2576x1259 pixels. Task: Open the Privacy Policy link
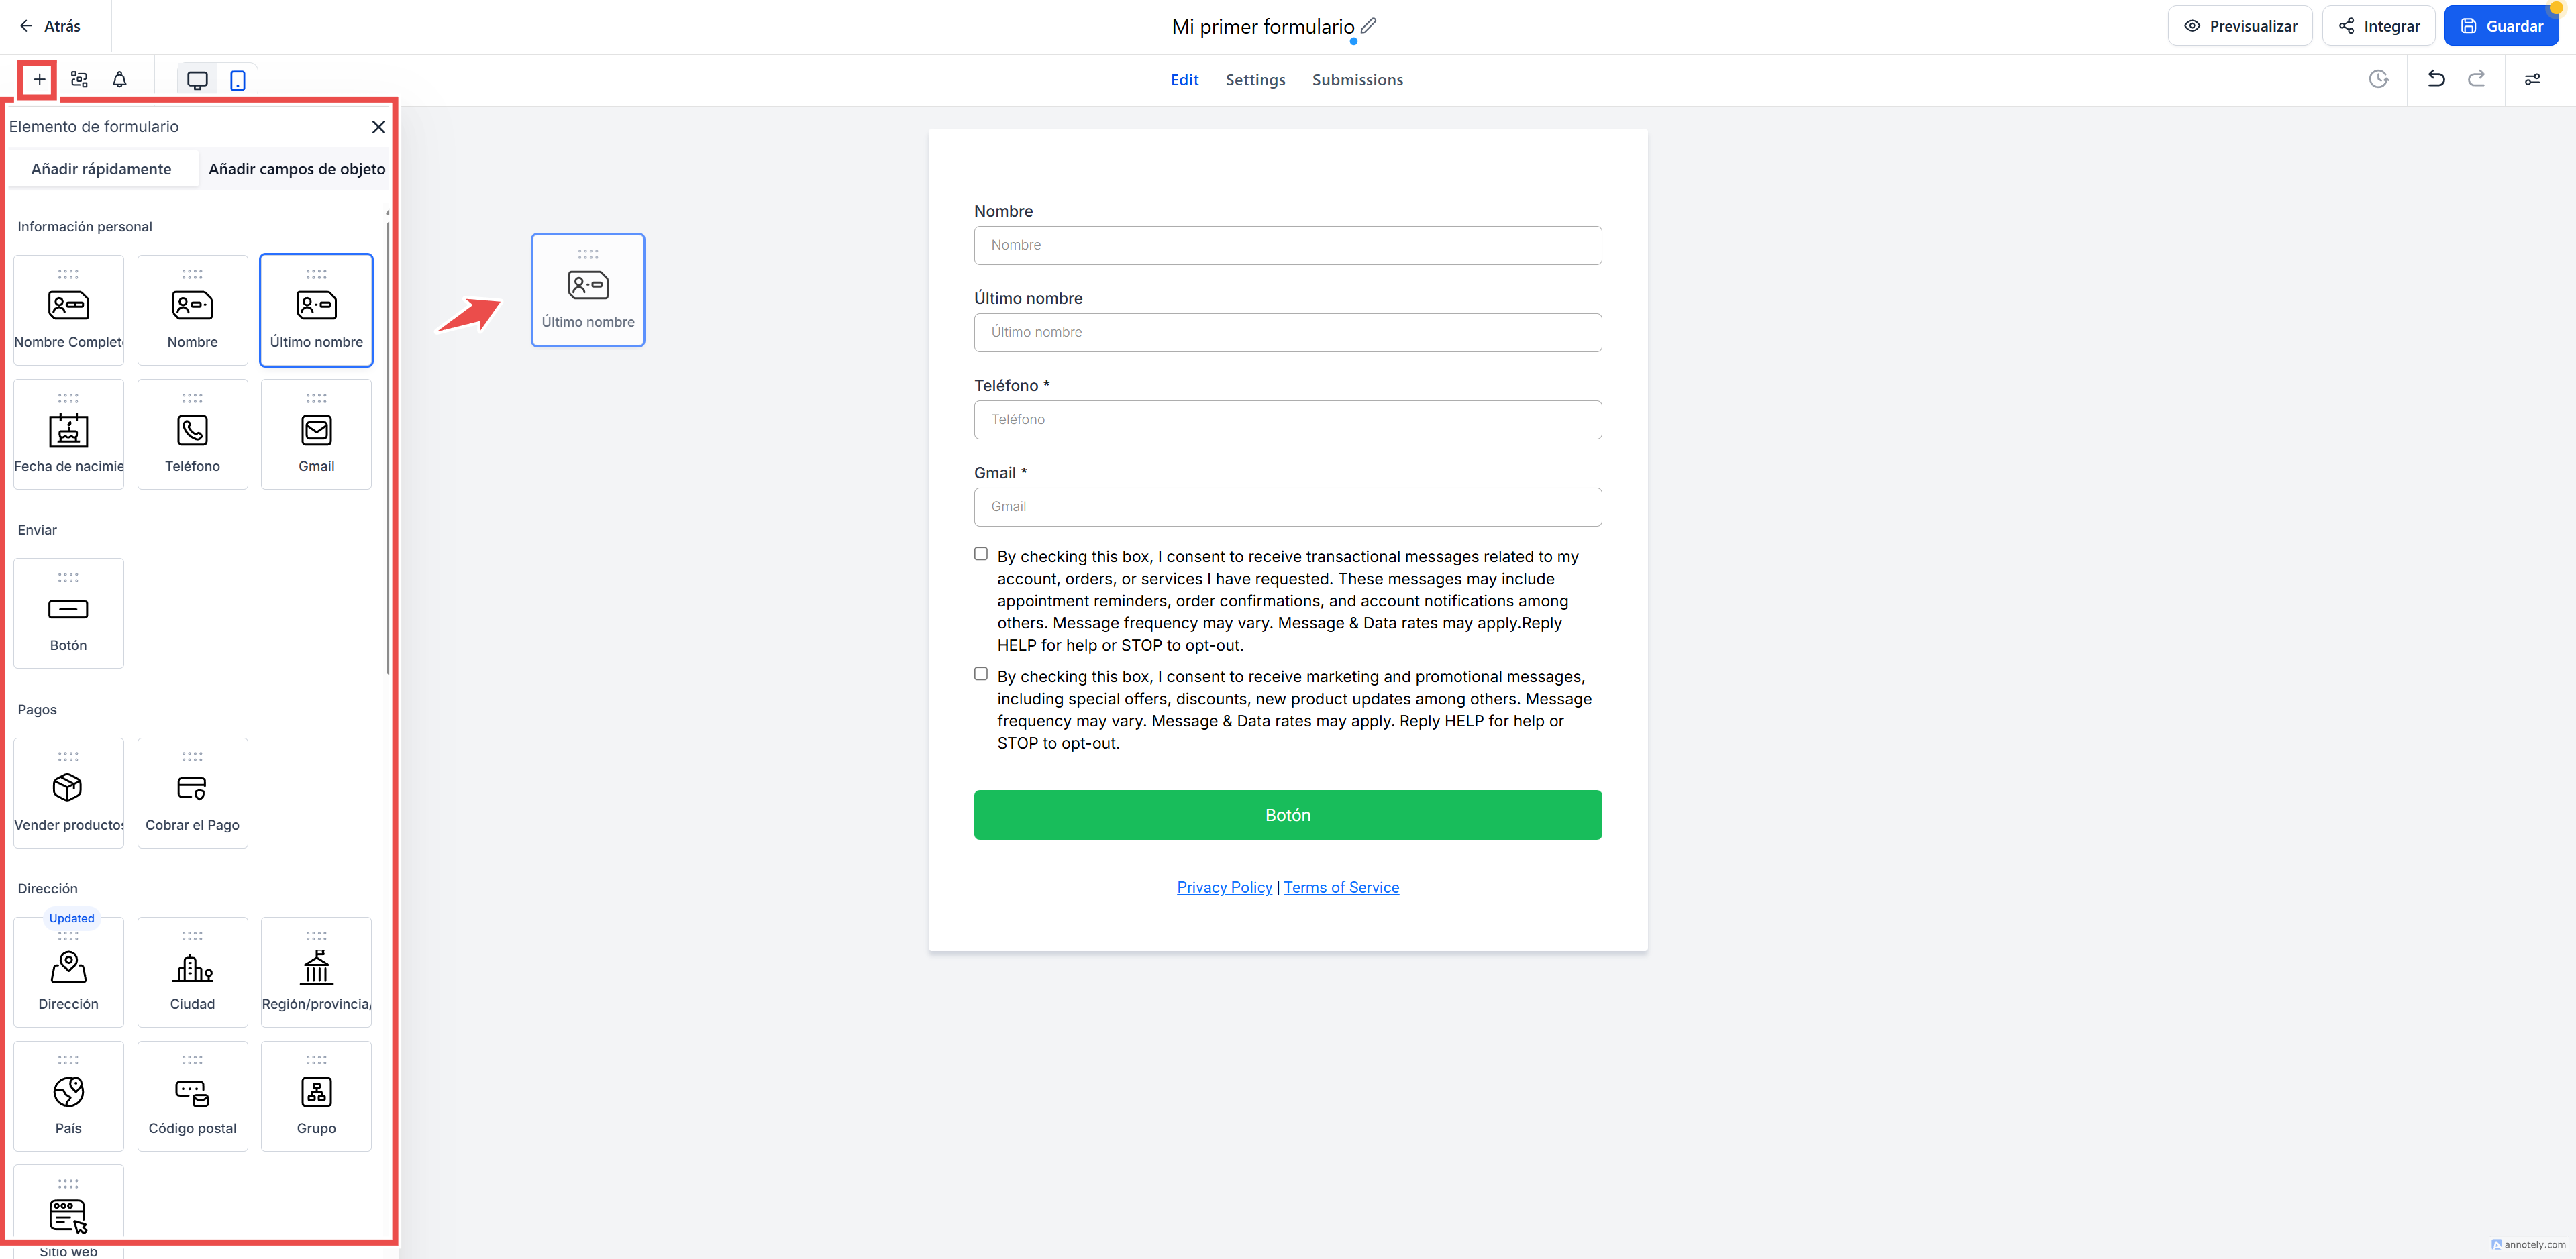click(1224, 887)
